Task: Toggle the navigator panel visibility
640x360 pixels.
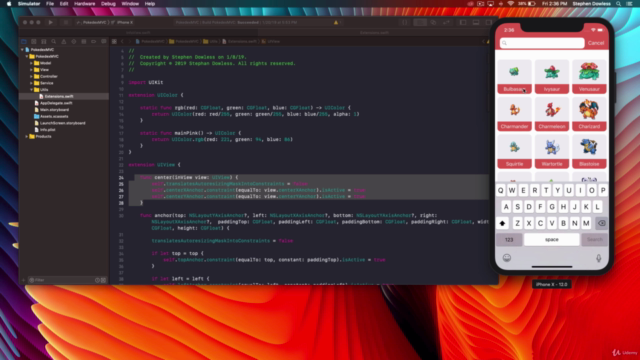Action: pyautogui.click(x=463, y=22)
